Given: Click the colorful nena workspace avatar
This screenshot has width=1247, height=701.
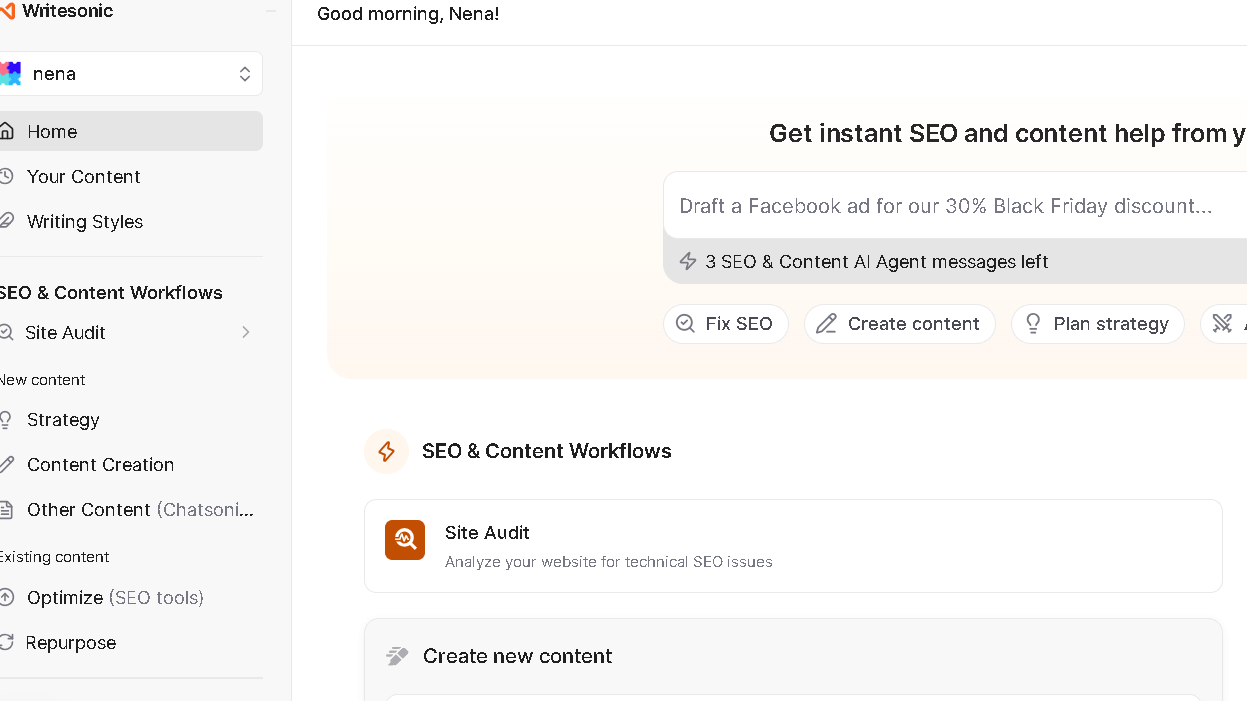Looking at the screenshot, I should pyautogui.click(x=9, y=74).
